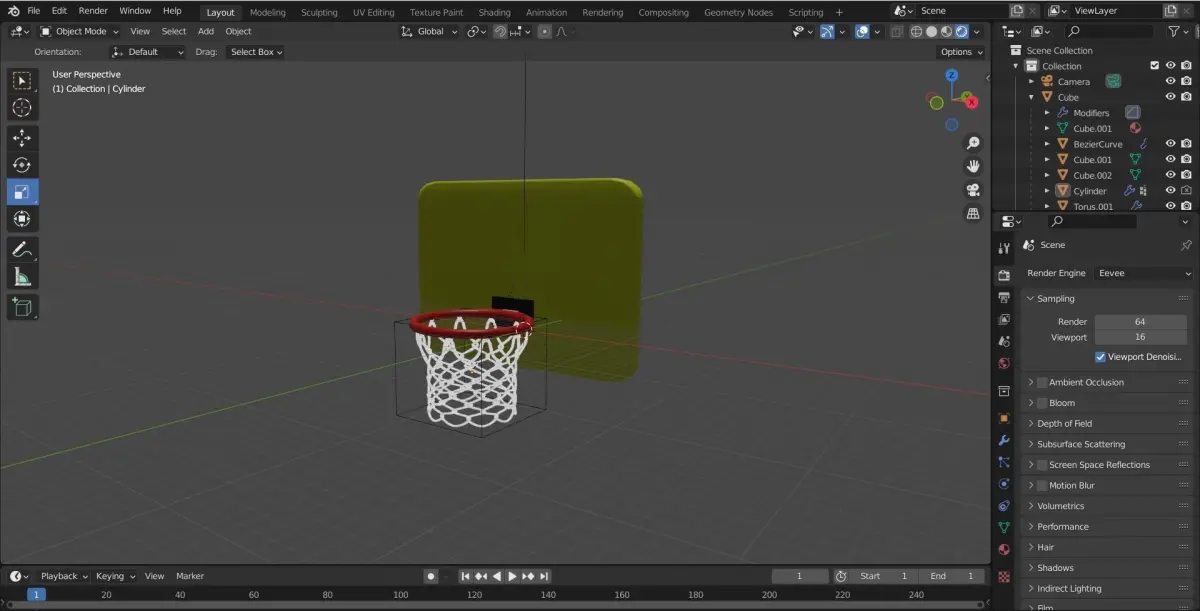The width and height of the screenshot is (1200, 611).
Task: Toggle Cylinder's render camera icon
Action: click(1186, 190)
